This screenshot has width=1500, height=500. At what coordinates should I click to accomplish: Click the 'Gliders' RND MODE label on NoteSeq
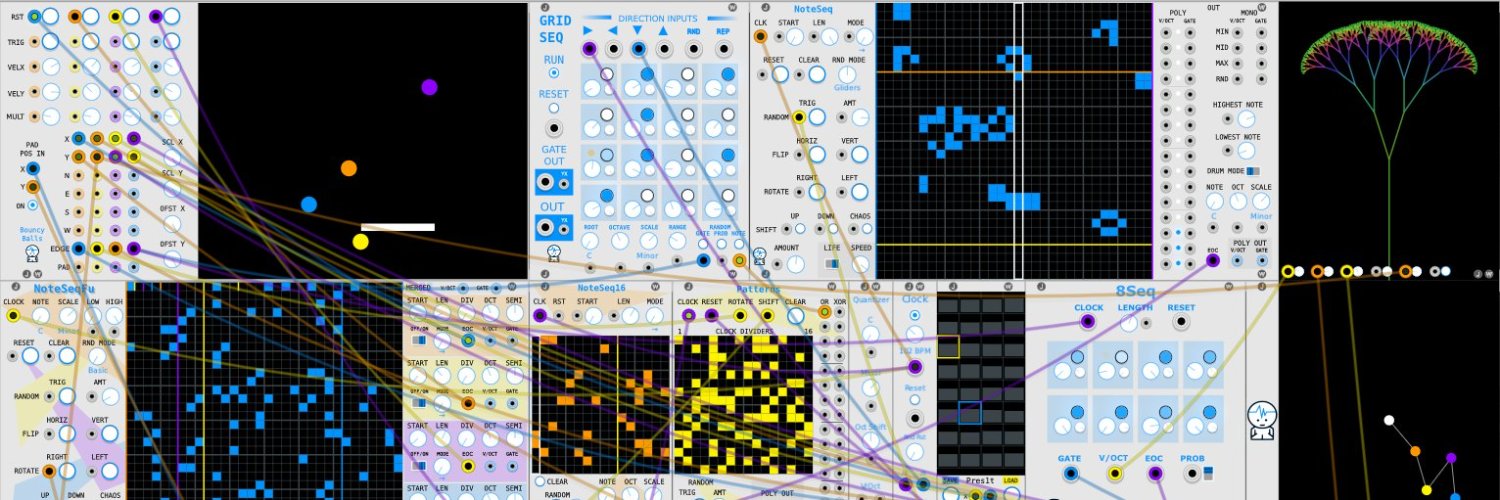coord(847,88)
